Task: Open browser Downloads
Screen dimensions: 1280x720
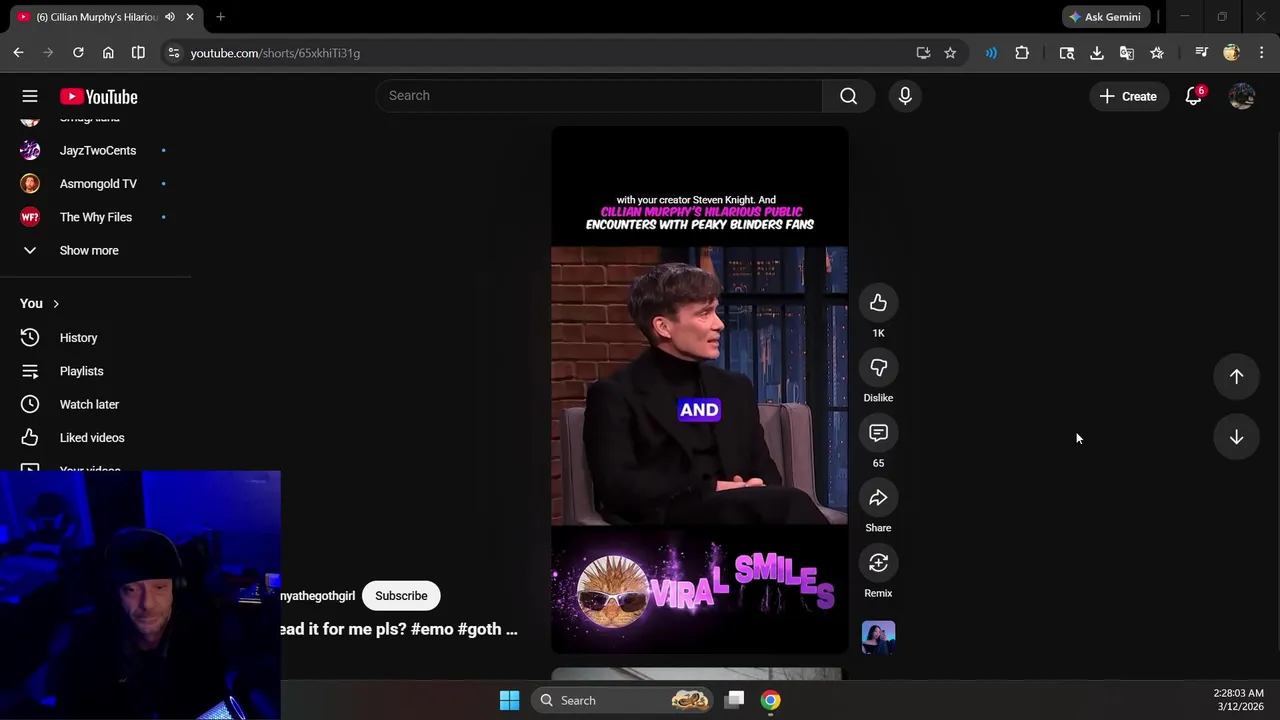Action: (1097, 53)
